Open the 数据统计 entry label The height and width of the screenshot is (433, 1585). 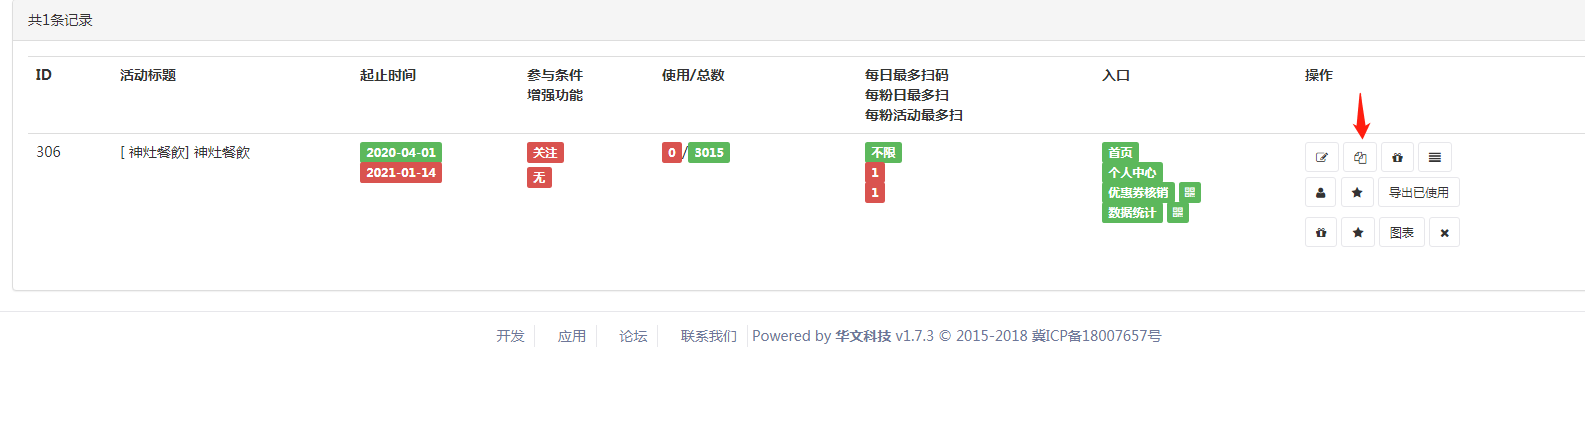point(1132,212)
